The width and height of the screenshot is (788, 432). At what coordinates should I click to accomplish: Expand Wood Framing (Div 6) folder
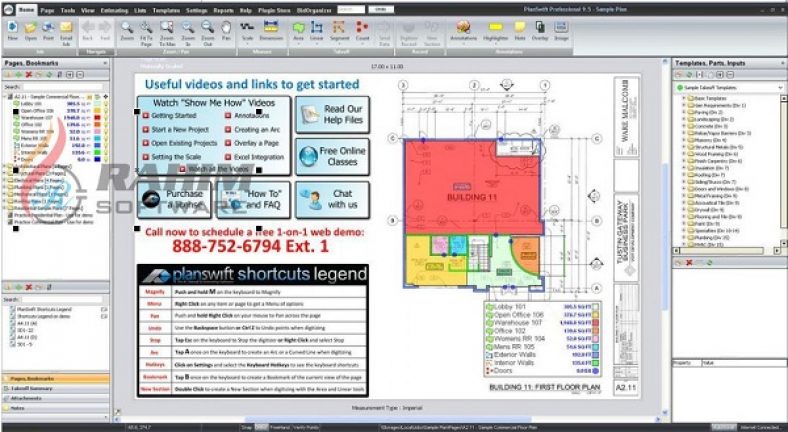coord(684,154)
